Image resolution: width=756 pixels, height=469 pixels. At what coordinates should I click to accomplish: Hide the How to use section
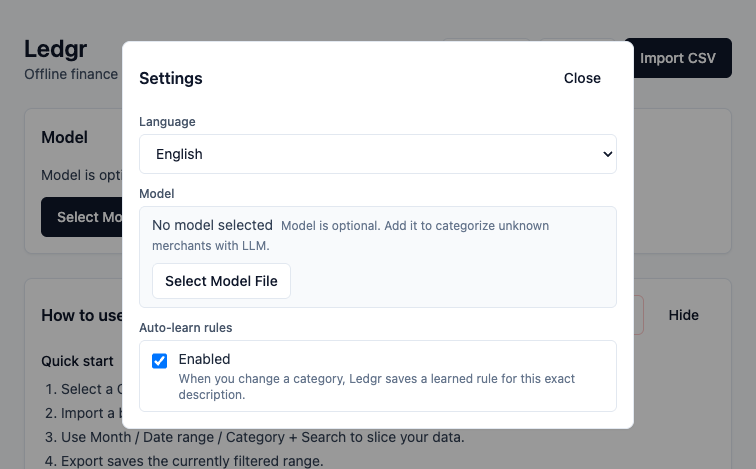683,315
